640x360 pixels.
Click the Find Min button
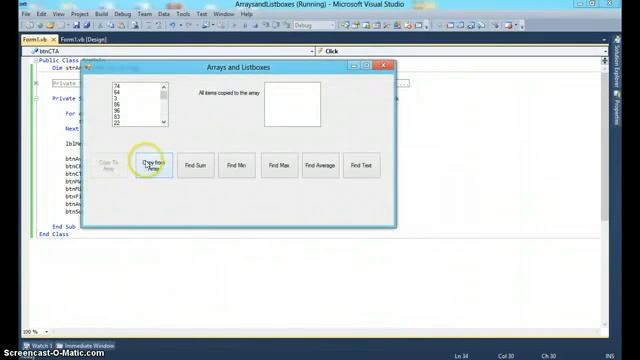click(237, 165)
